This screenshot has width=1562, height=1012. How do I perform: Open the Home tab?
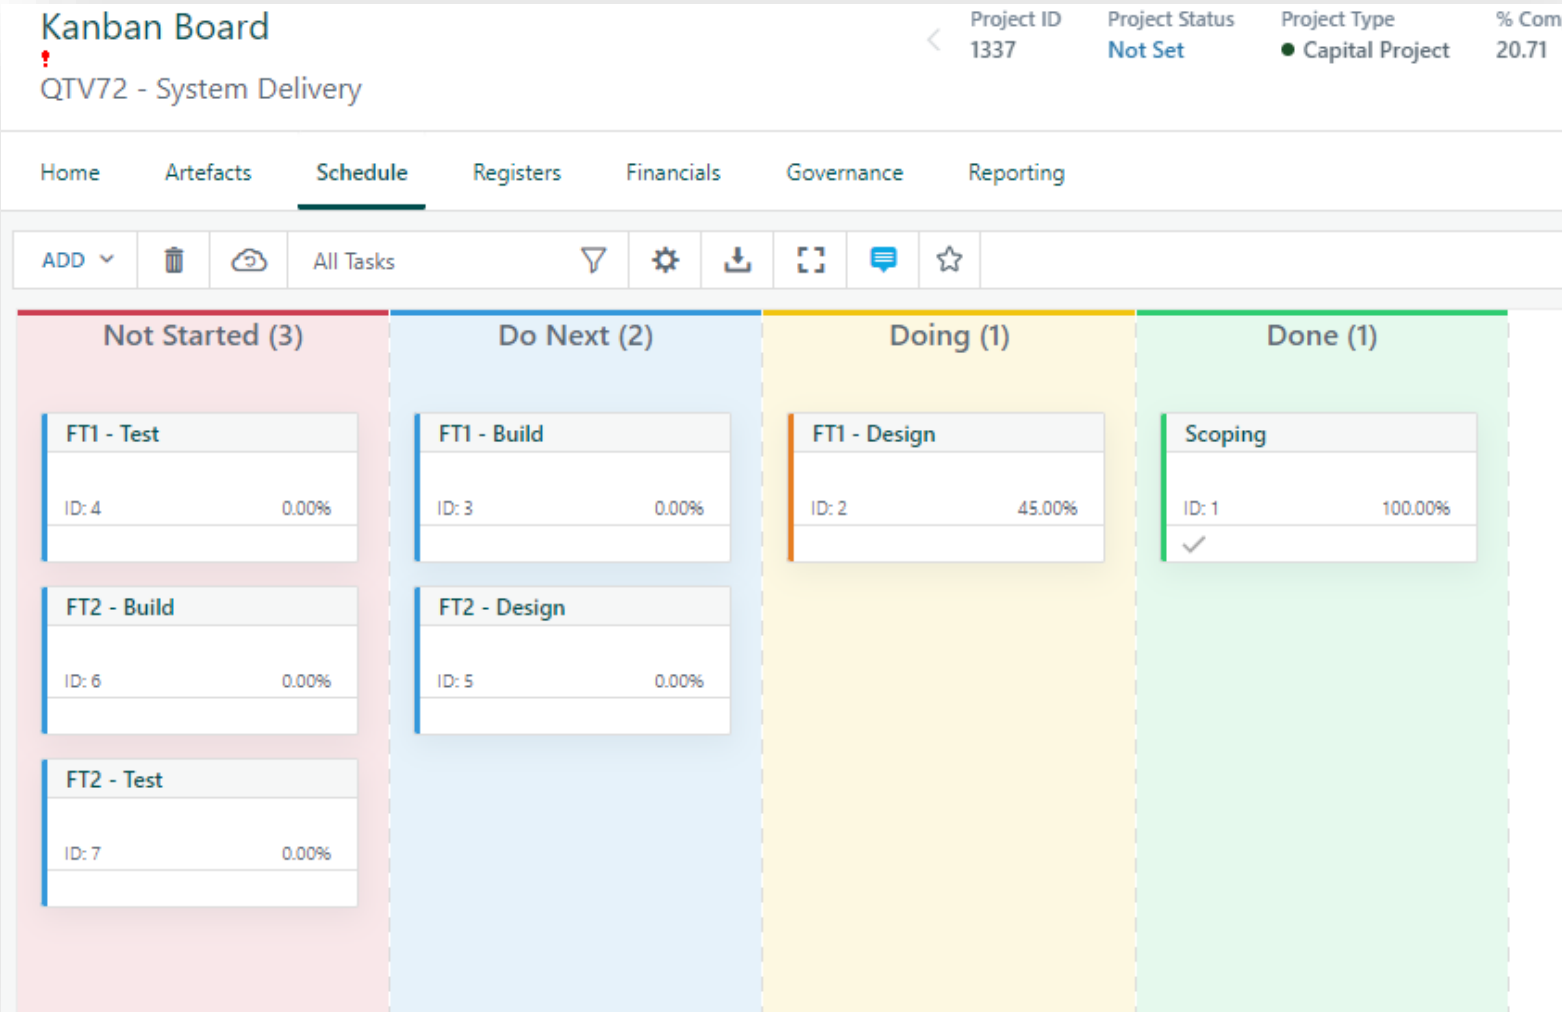click(x=70, y=172)
